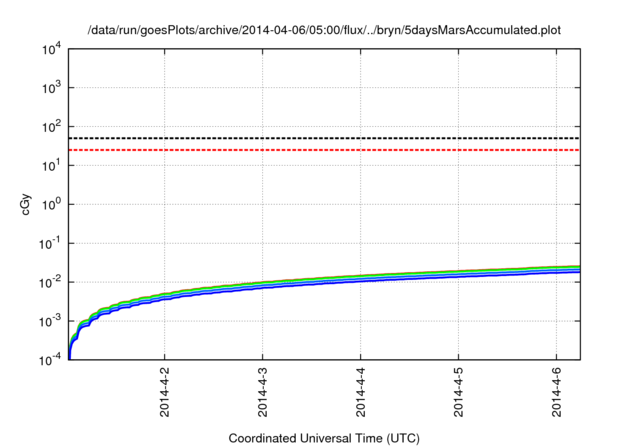Click the cGy y-axis label
The height and width of the screenshot is (448, 640).
pos(25,204)
